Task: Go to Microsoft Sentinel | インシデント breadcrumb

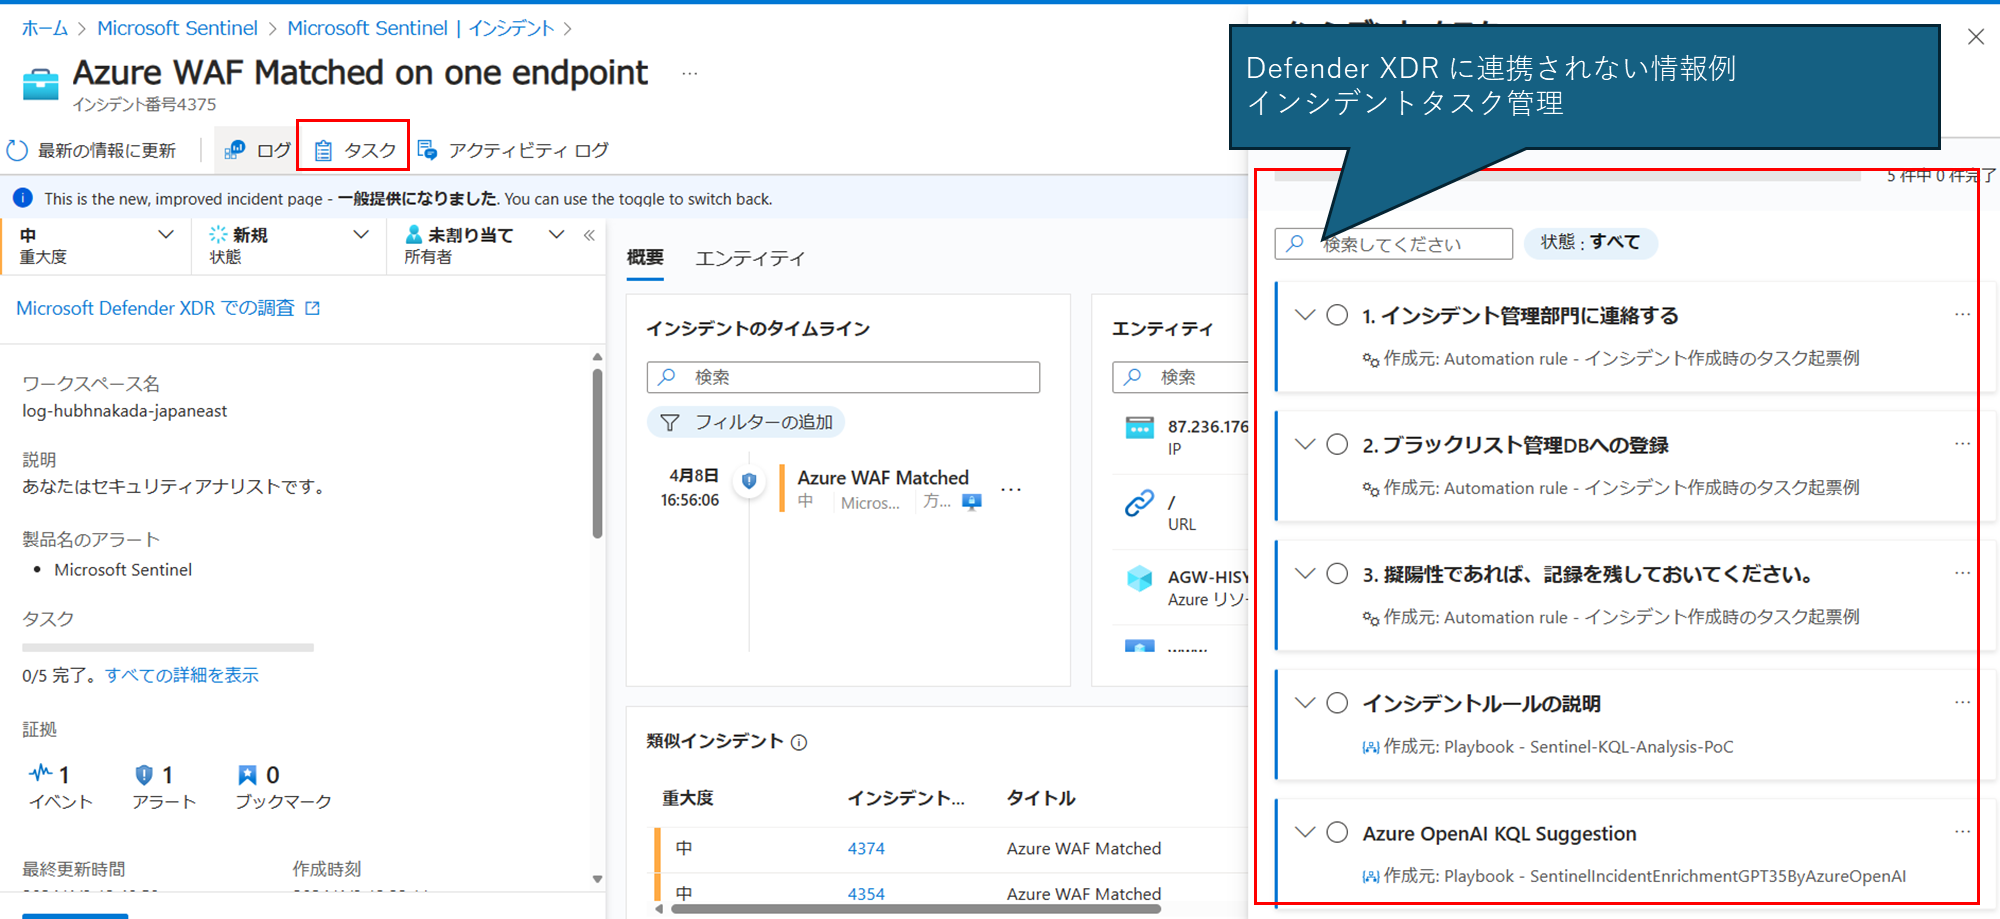Action: click(x=420, y=28)
